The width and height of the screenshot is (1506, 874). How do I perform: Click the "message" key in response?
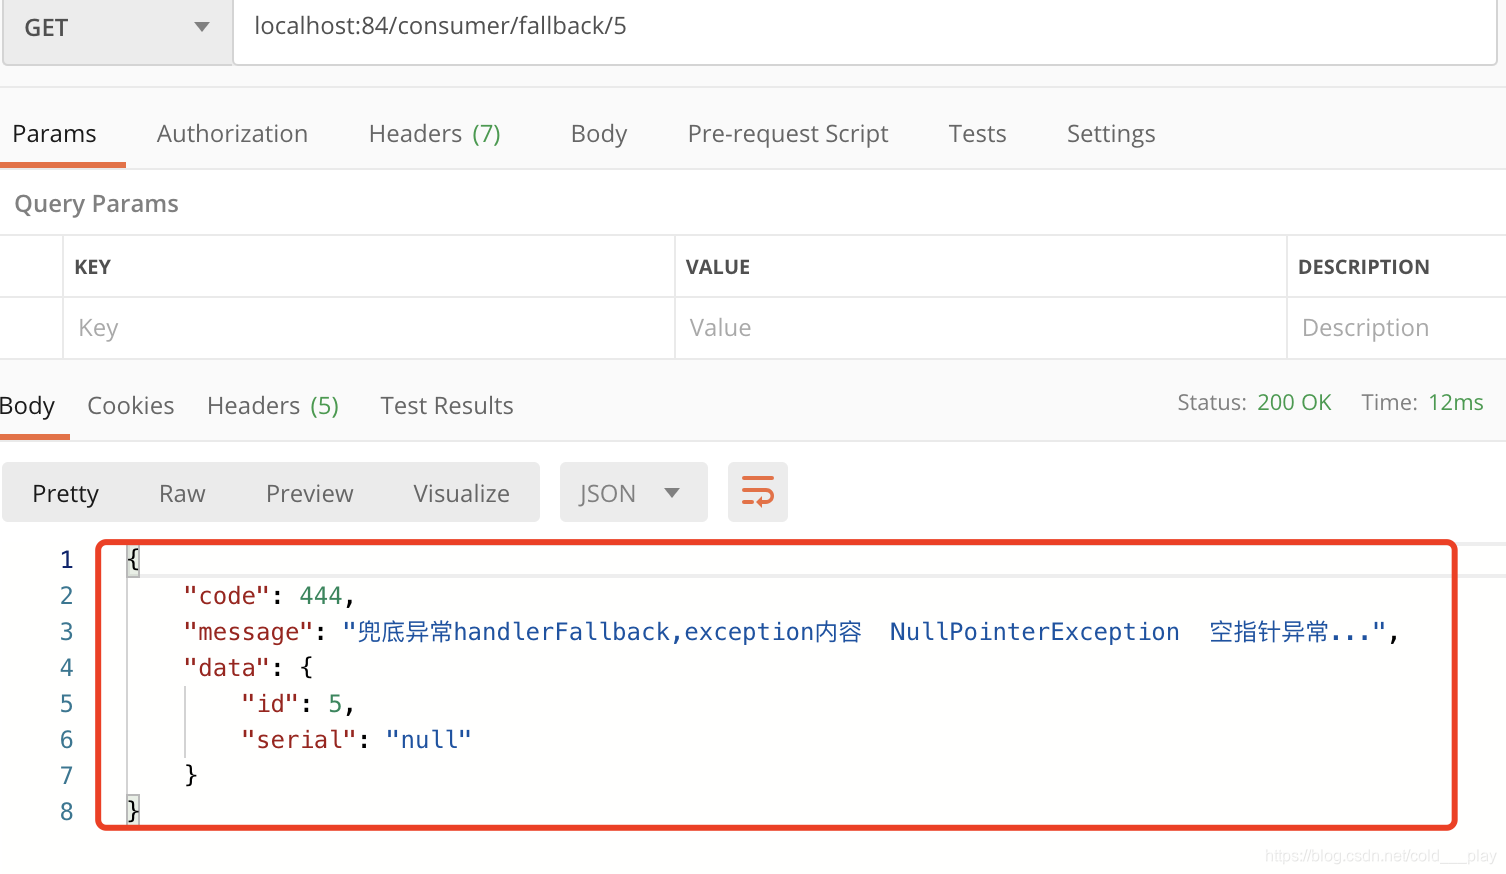click(249, 632)
